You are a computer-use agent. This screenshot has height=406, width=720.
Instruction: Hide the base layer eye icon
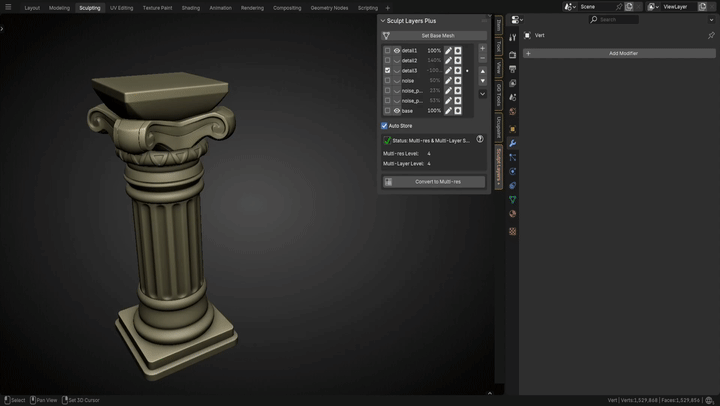pyautogui.click(x=397, y=111)
